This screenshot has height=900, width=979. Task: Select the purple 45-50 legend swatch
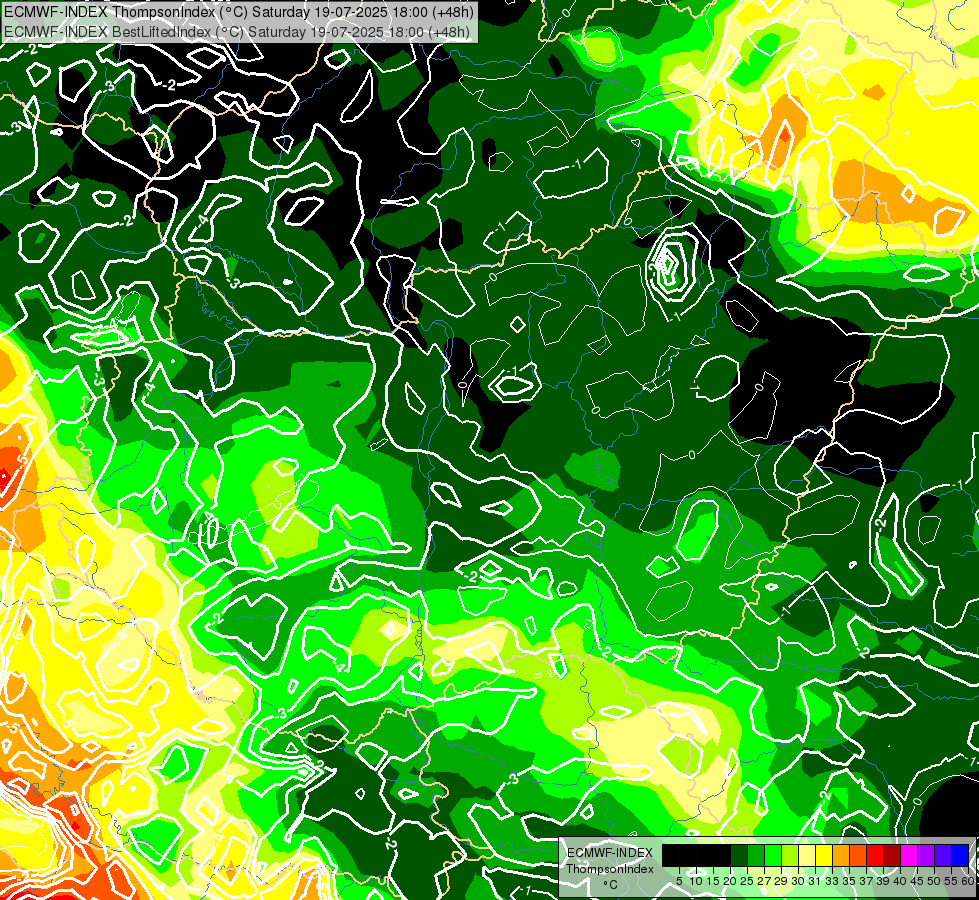tap(926, 855)
